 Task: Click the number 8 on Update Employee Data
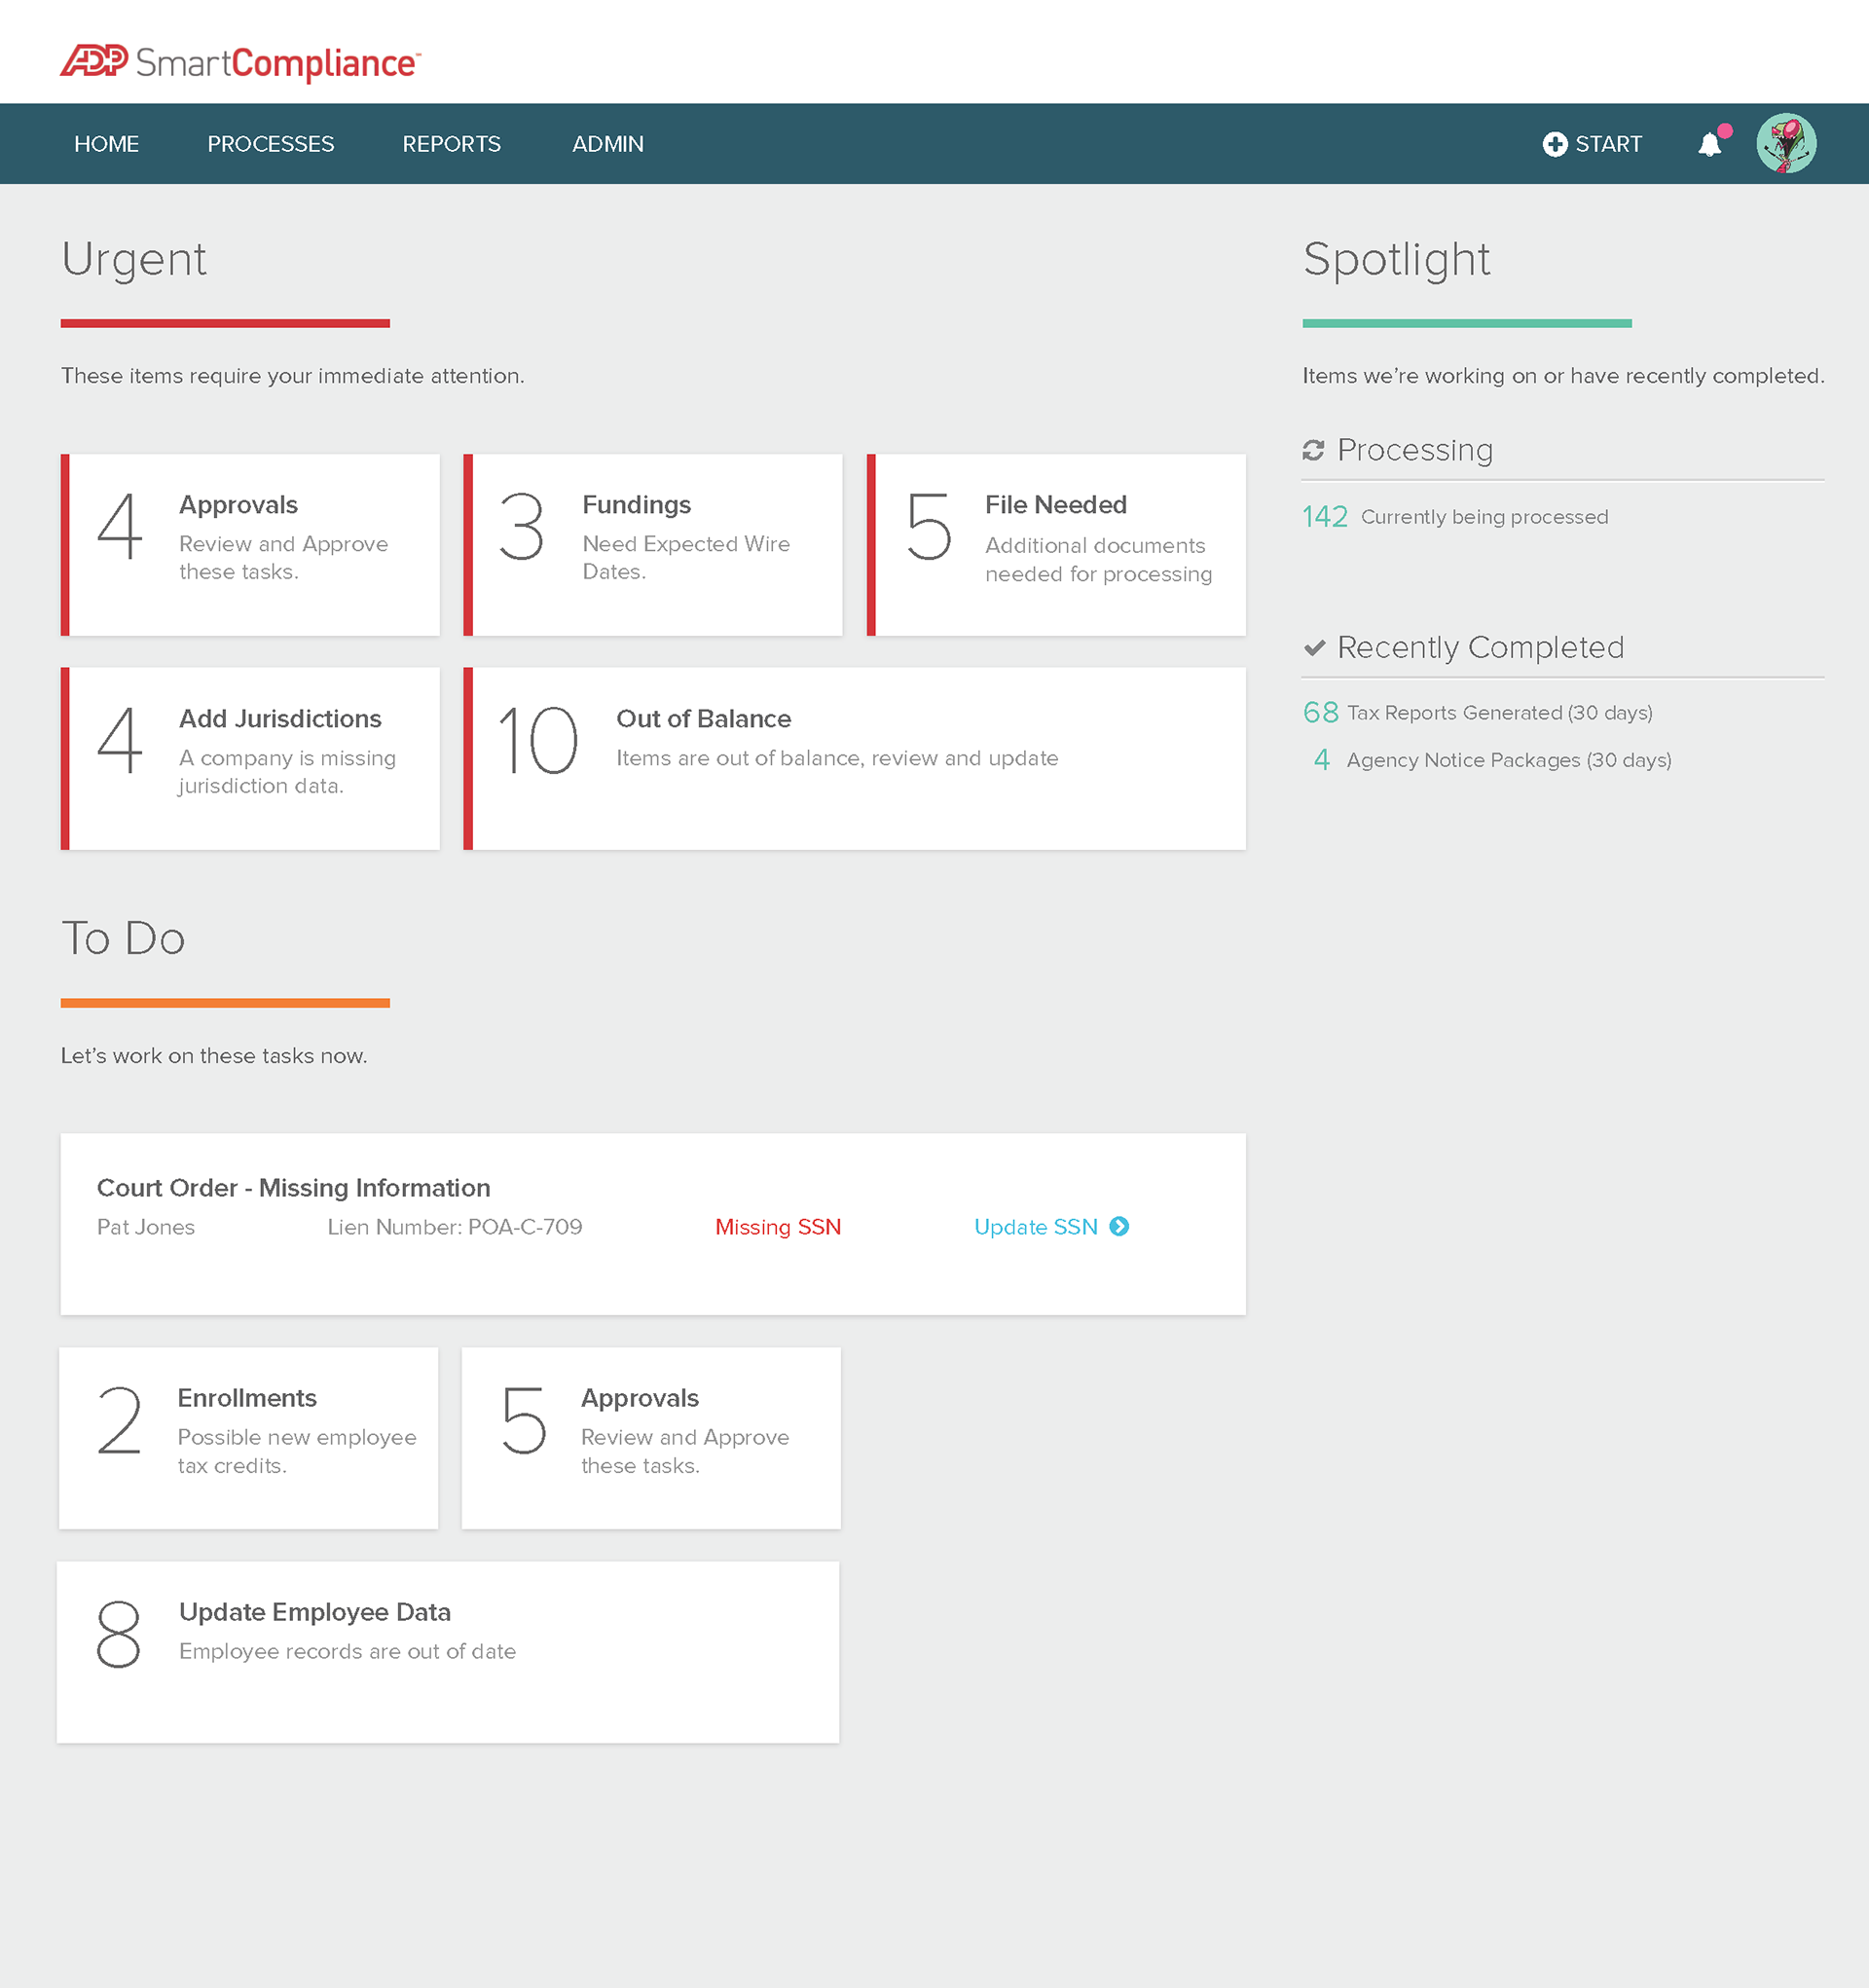(118, 1634)
